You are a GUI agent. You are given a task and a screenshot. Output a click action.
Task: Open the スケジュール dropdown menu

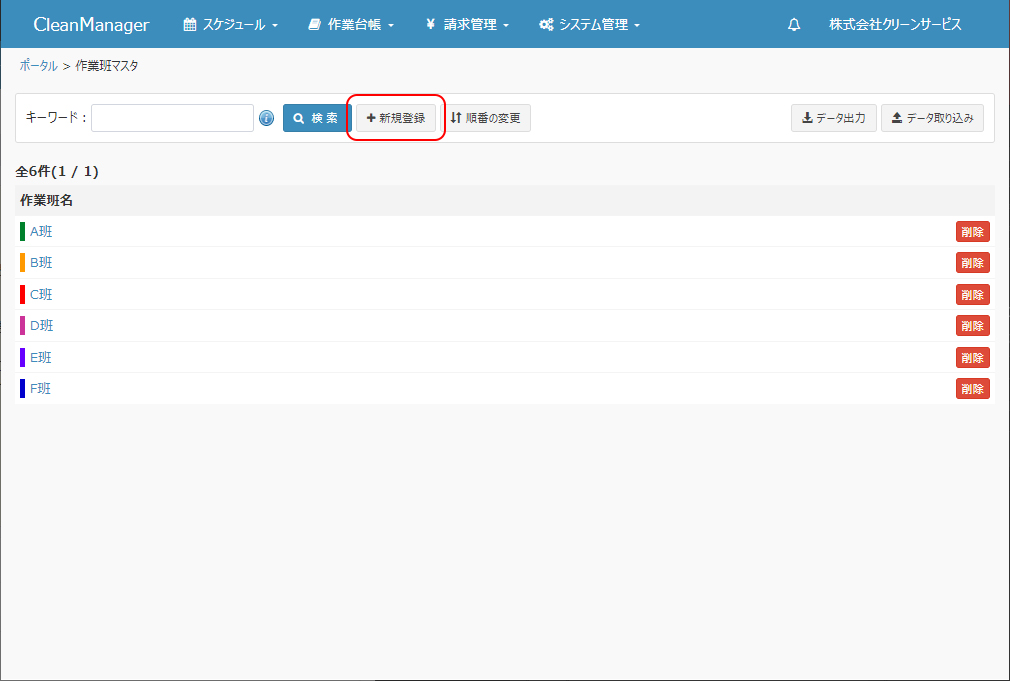pyautogui.click(x=230, y=25)
